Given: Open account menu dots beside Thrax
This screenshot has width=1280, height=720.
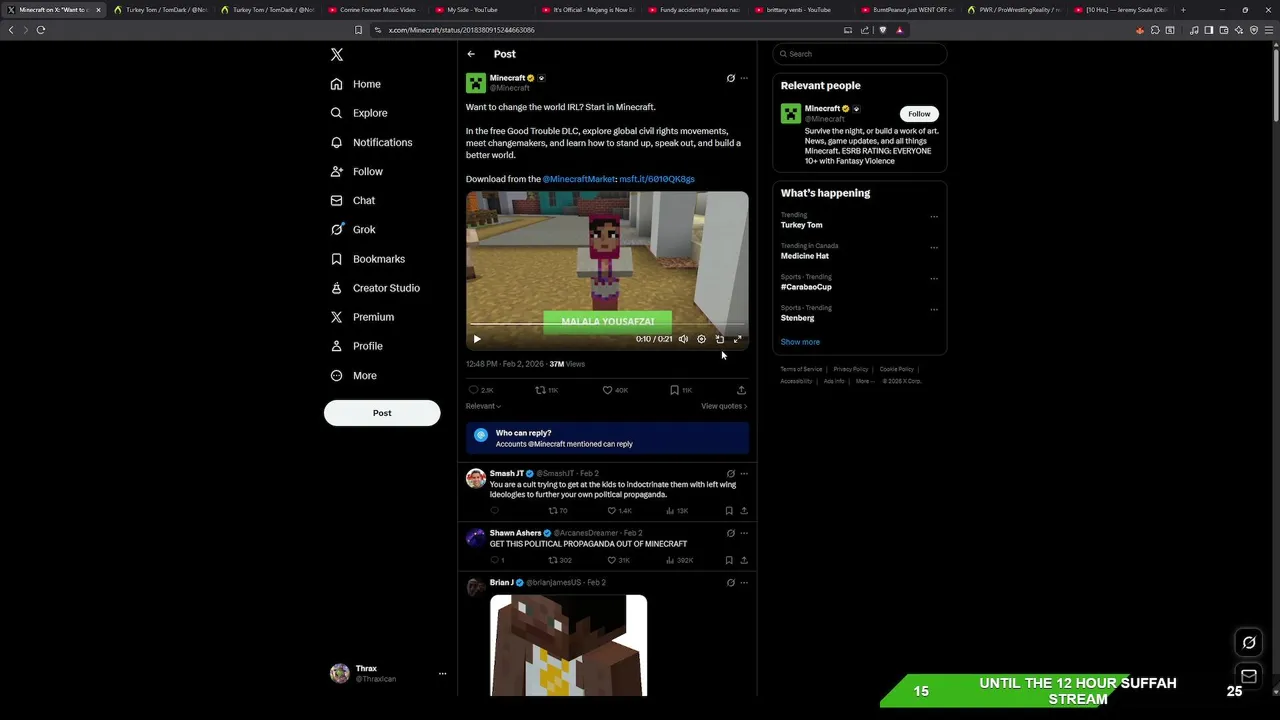Looking at the screenshot, I should click(x=442, y=673).
